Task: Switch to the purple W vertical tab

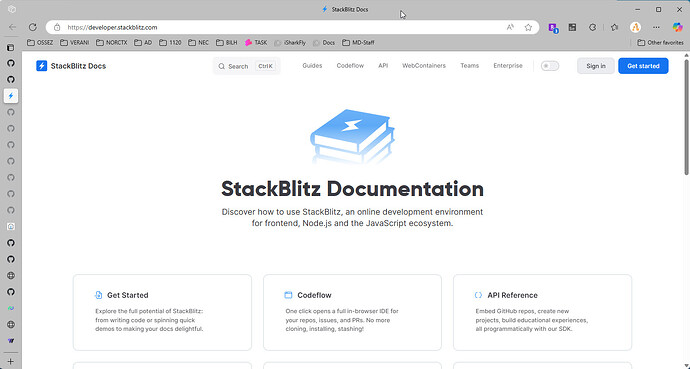Action: [x=11, y=341]
